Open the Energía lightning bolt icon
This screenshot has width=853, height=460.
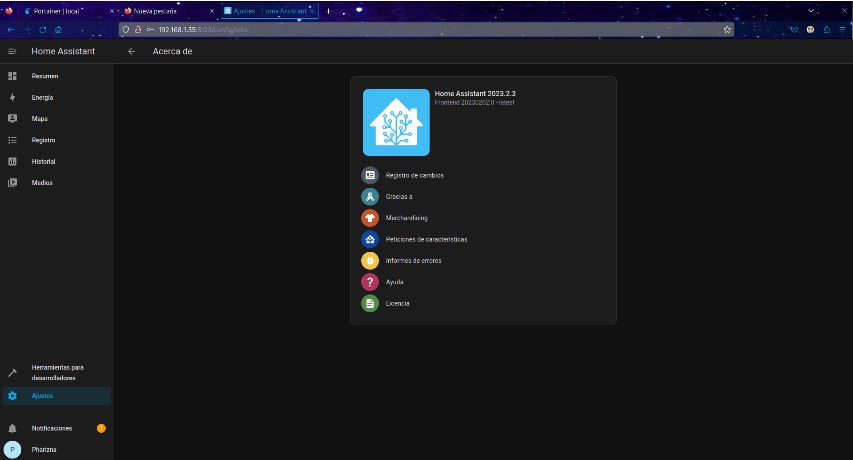pyautogui.click(x=12, y=97)
